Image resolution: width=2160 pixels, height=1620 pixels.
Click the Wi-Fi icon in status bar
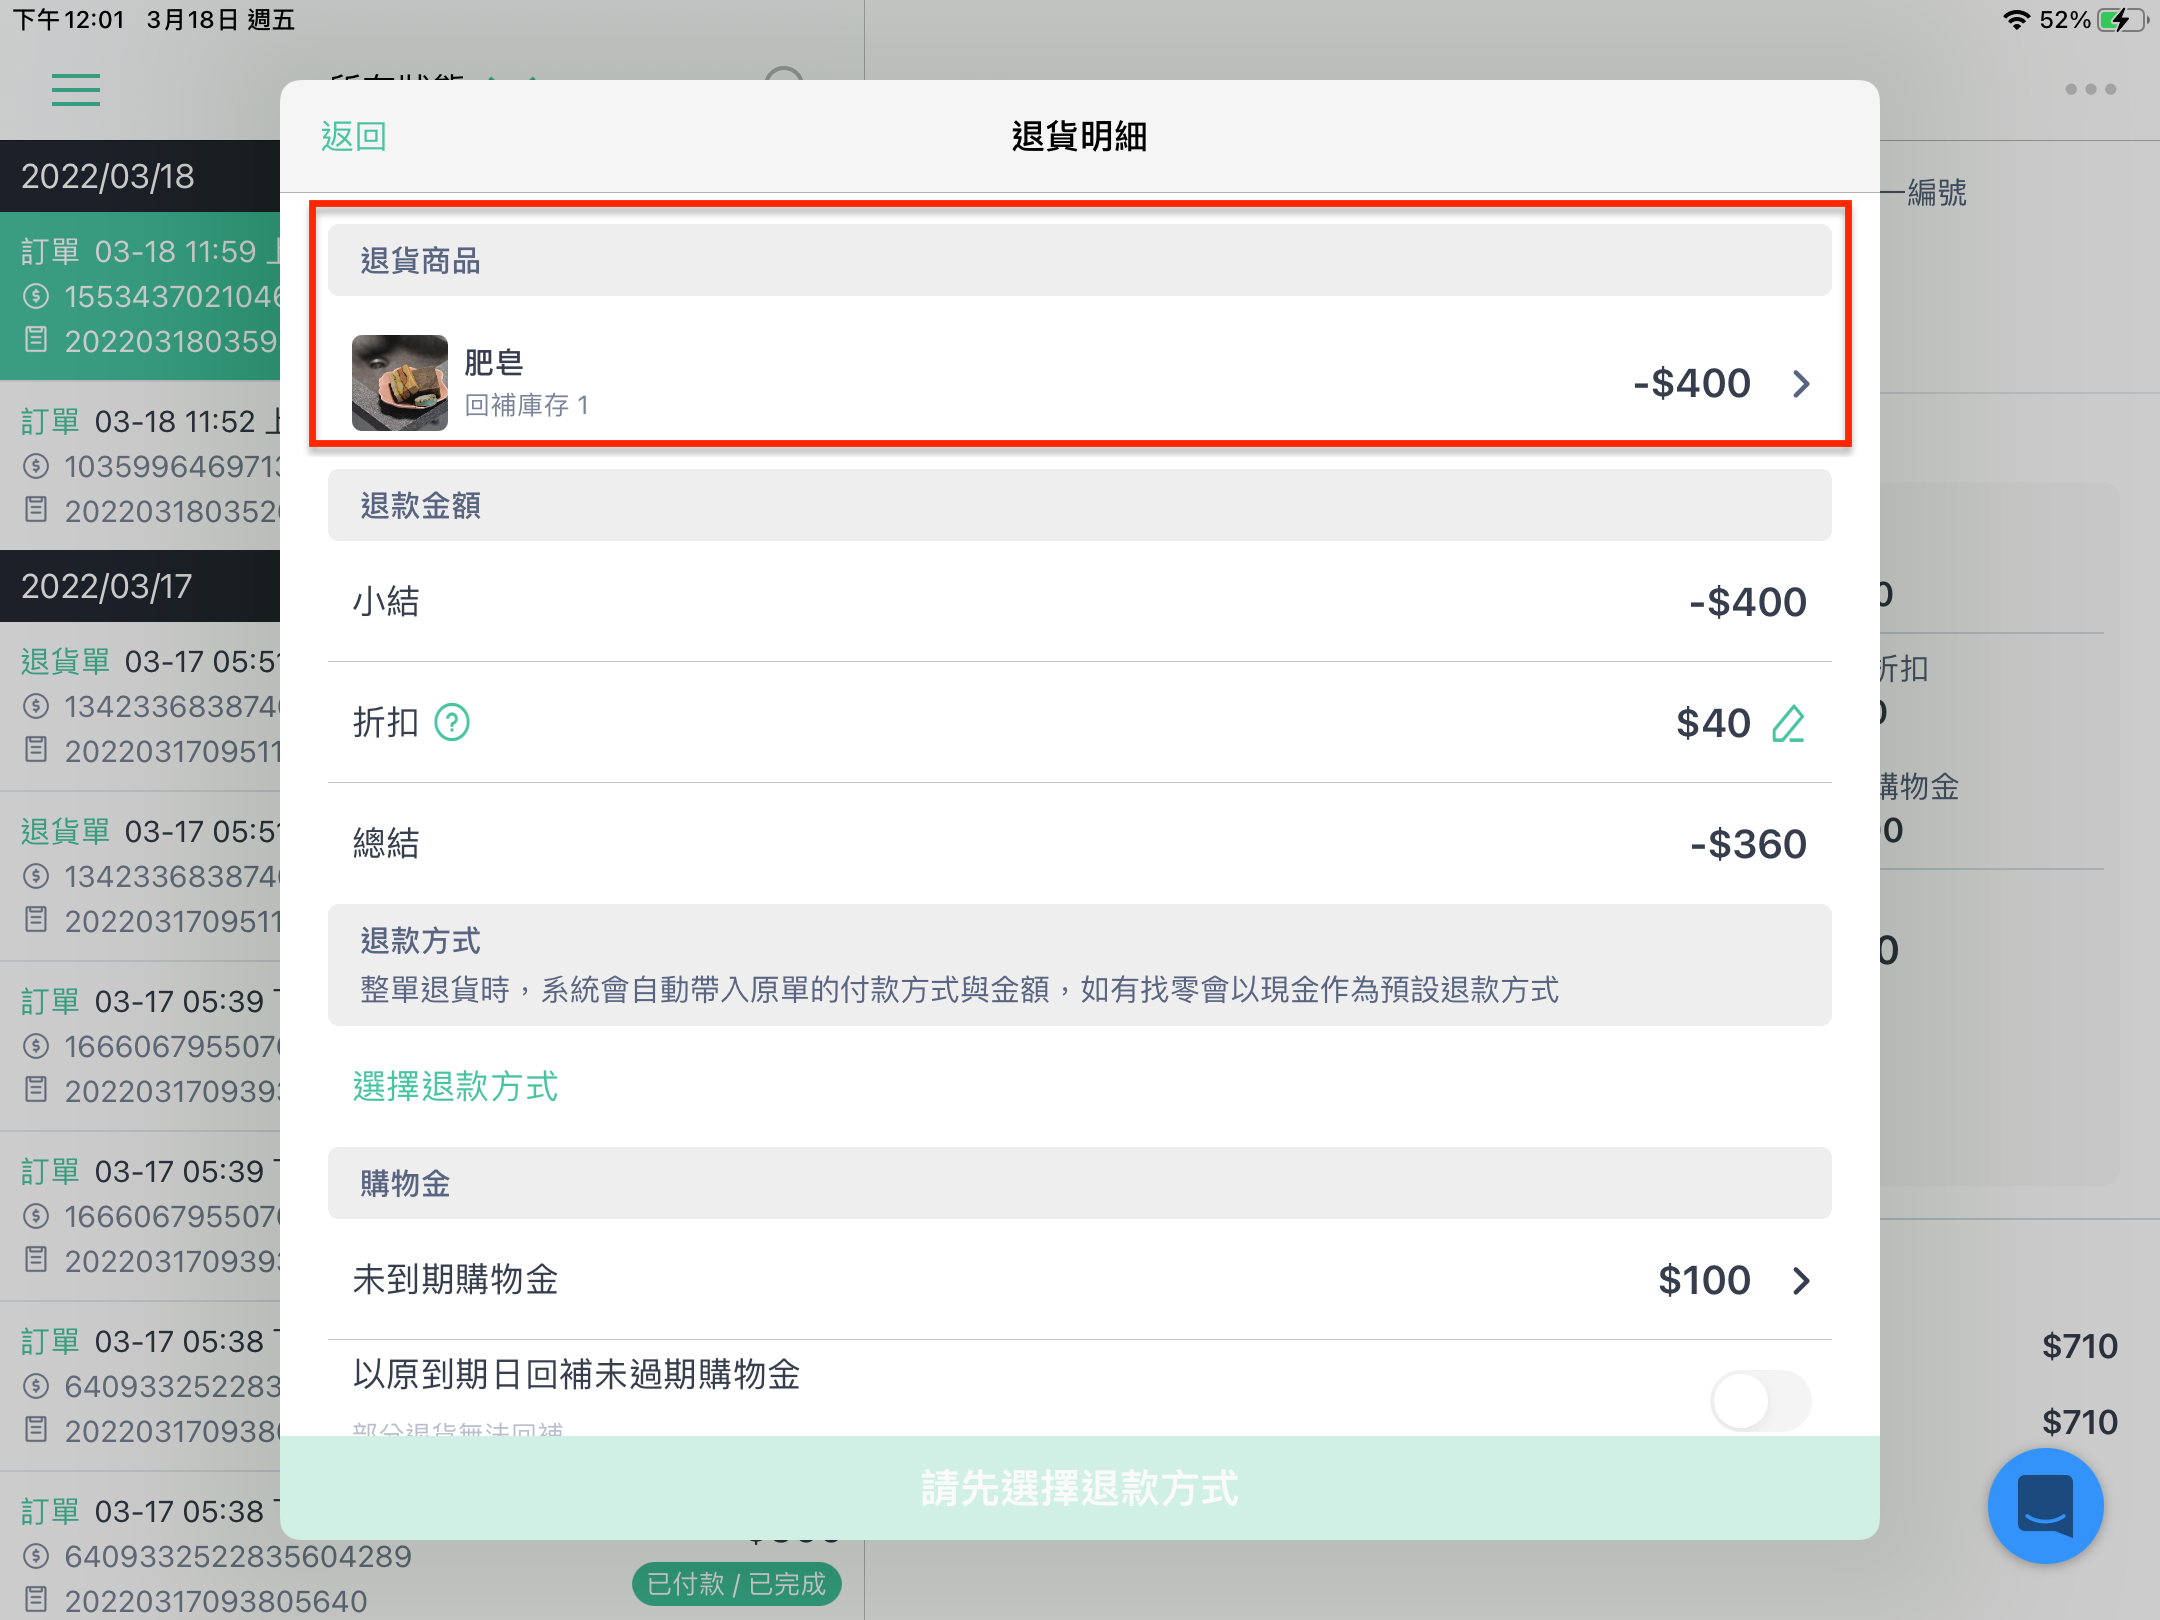pos(2016,20)
